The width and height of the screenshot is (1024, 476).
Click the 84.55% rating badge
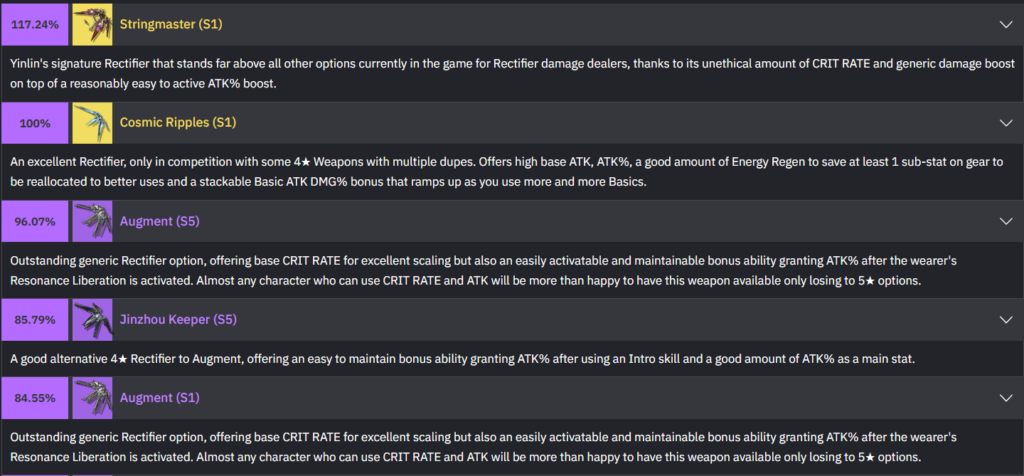coord(35,398)
